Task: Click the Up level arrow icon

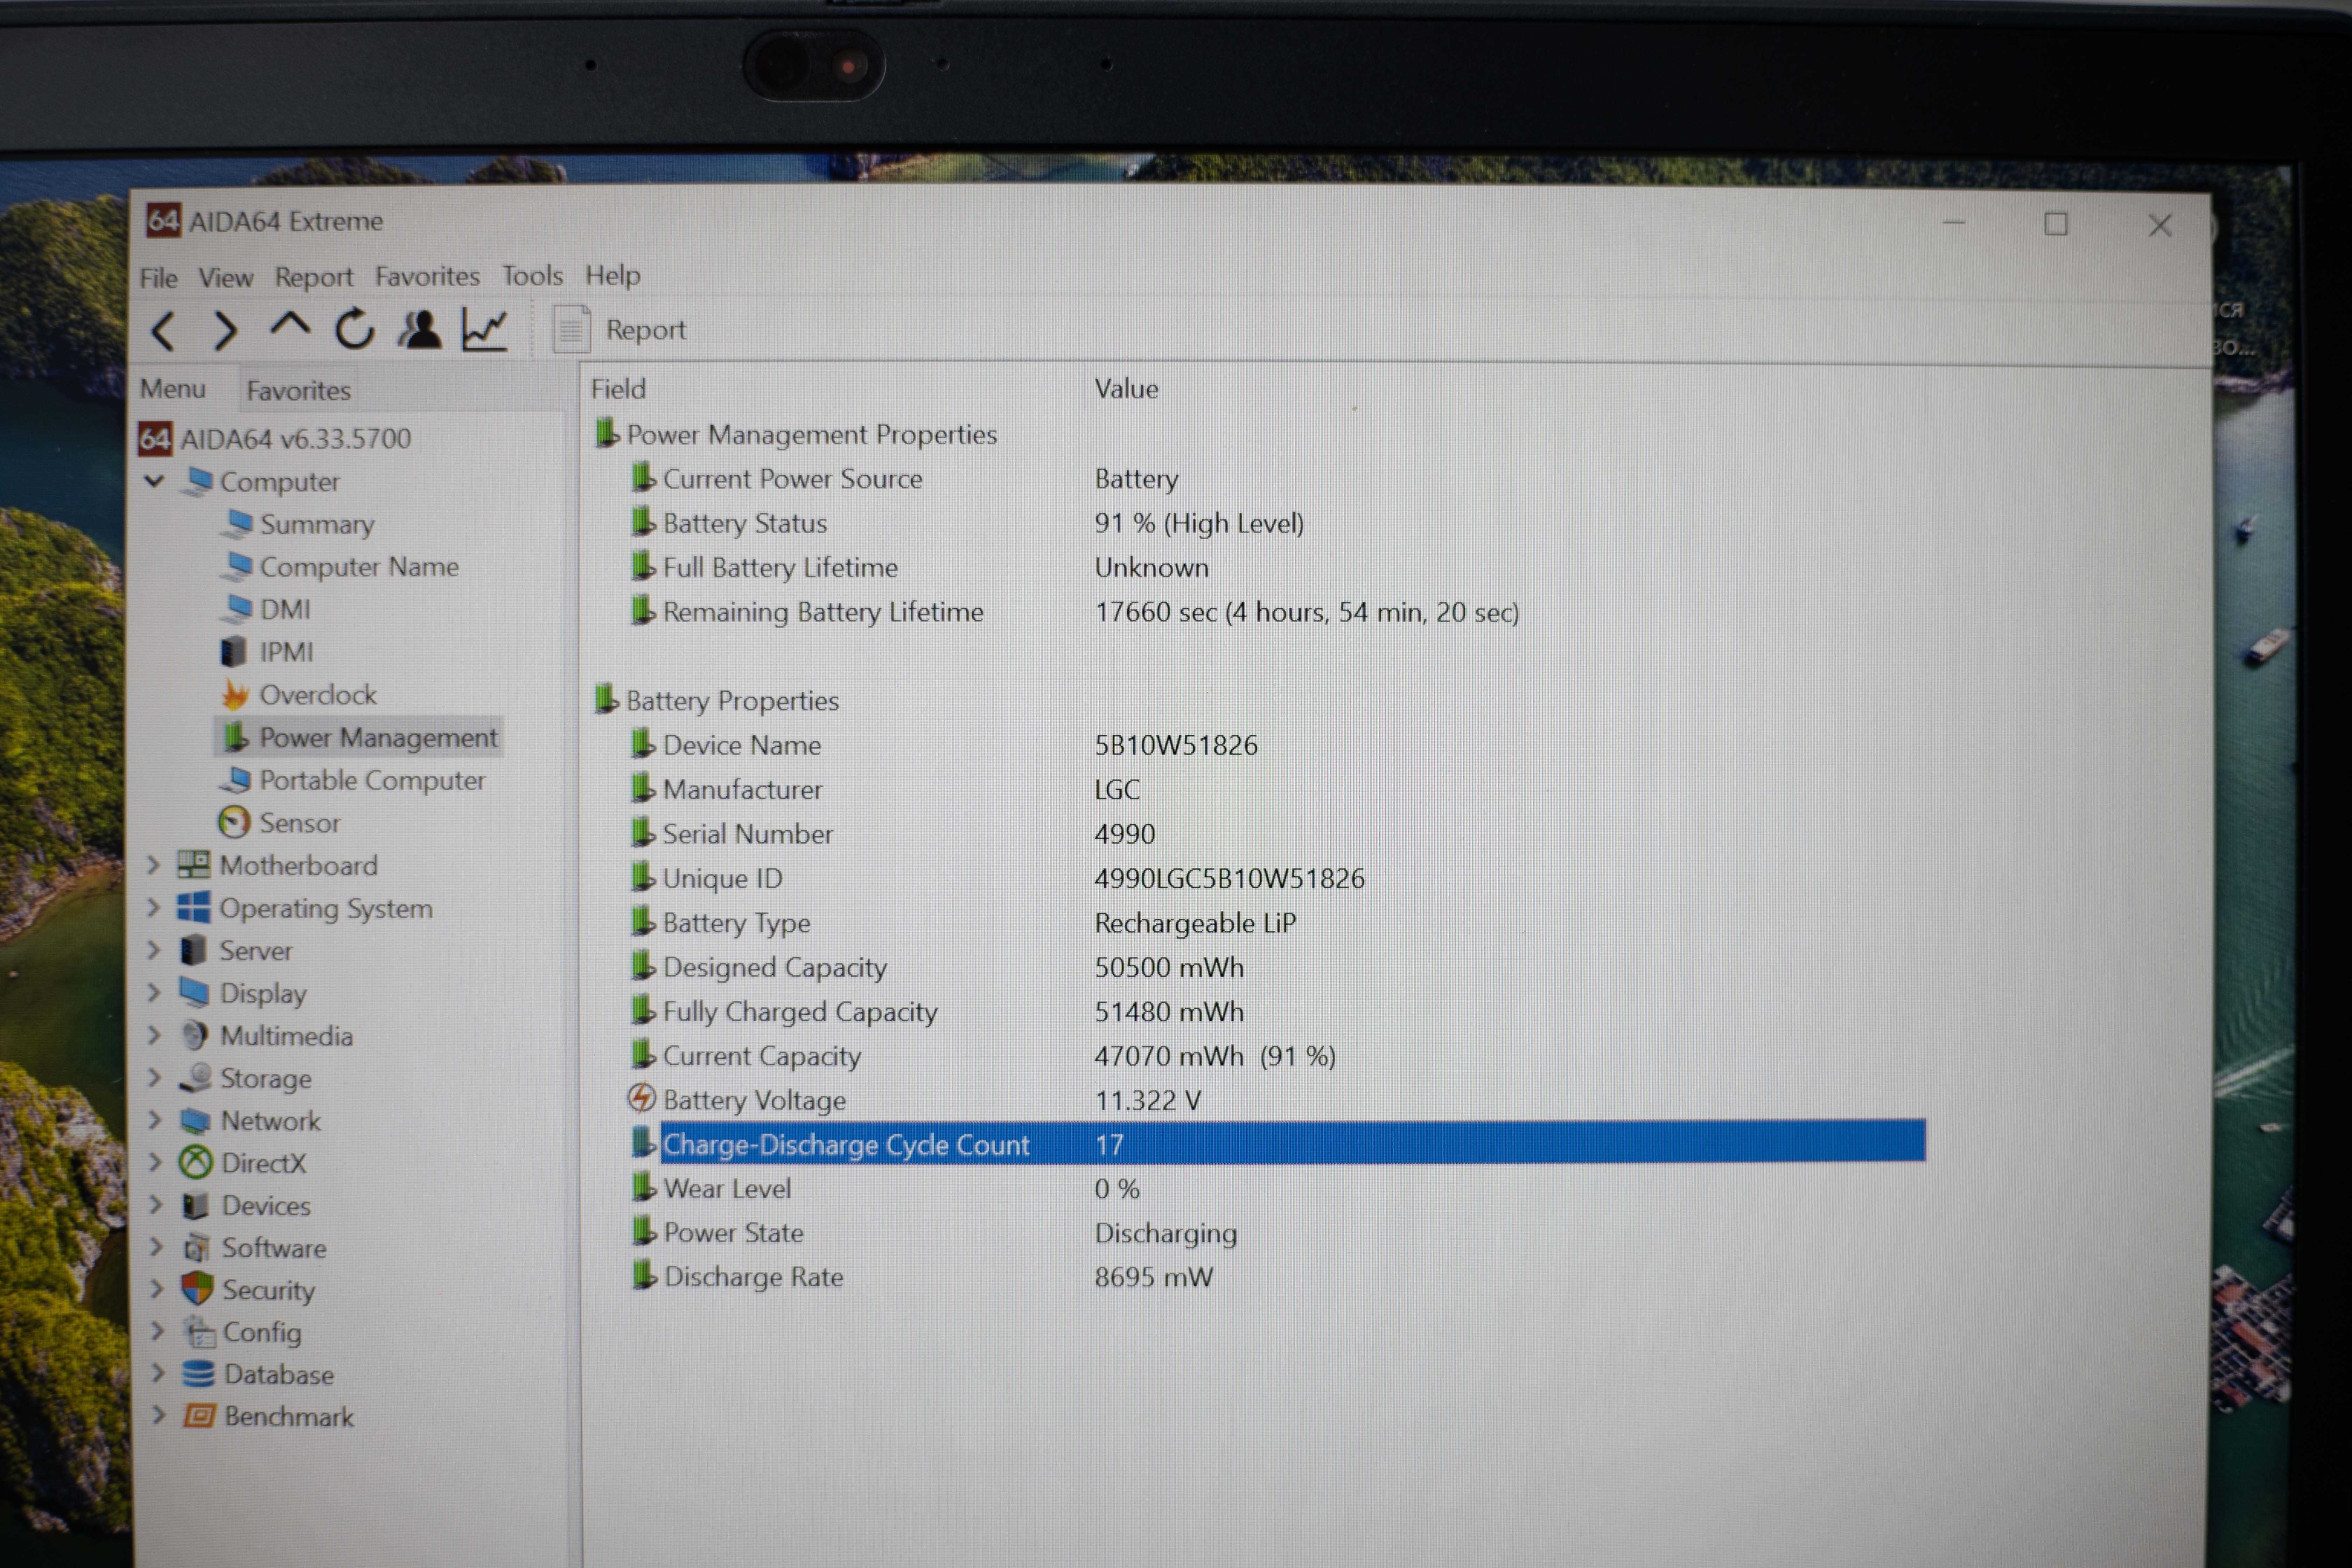Action: [290, 326]
